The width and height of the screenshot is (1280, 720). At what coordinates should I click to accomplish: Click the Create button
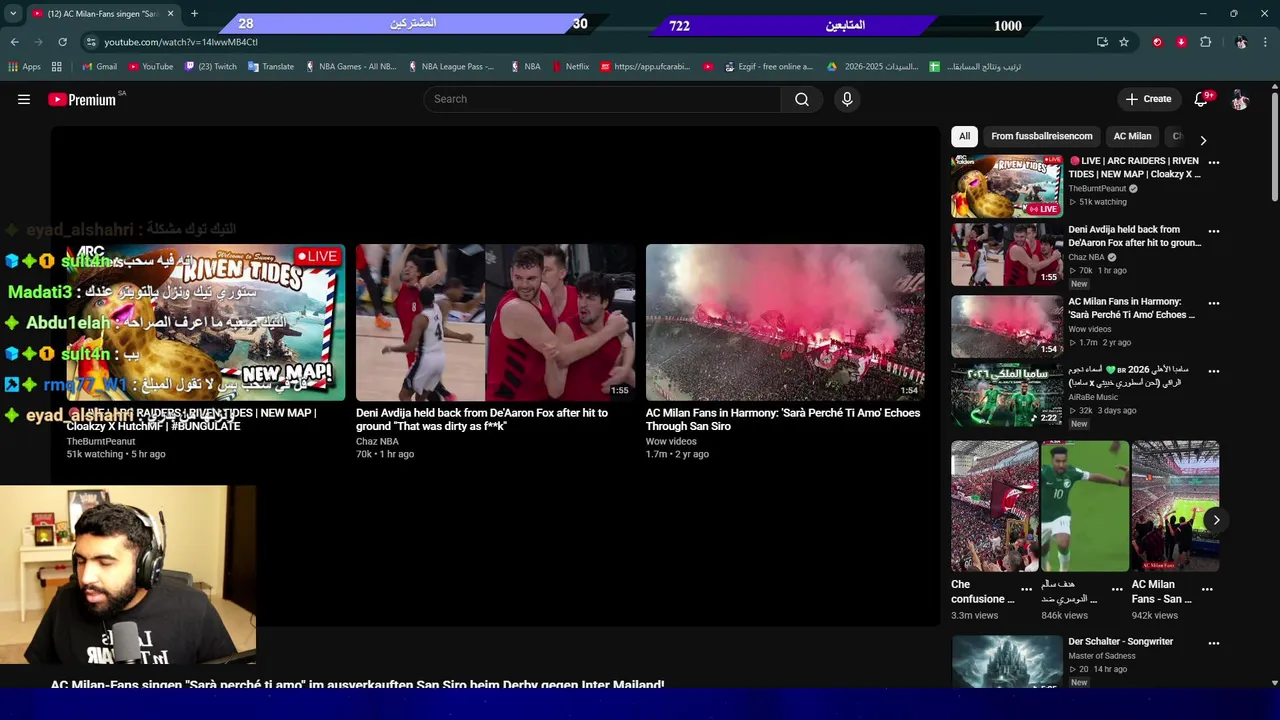1148,99
